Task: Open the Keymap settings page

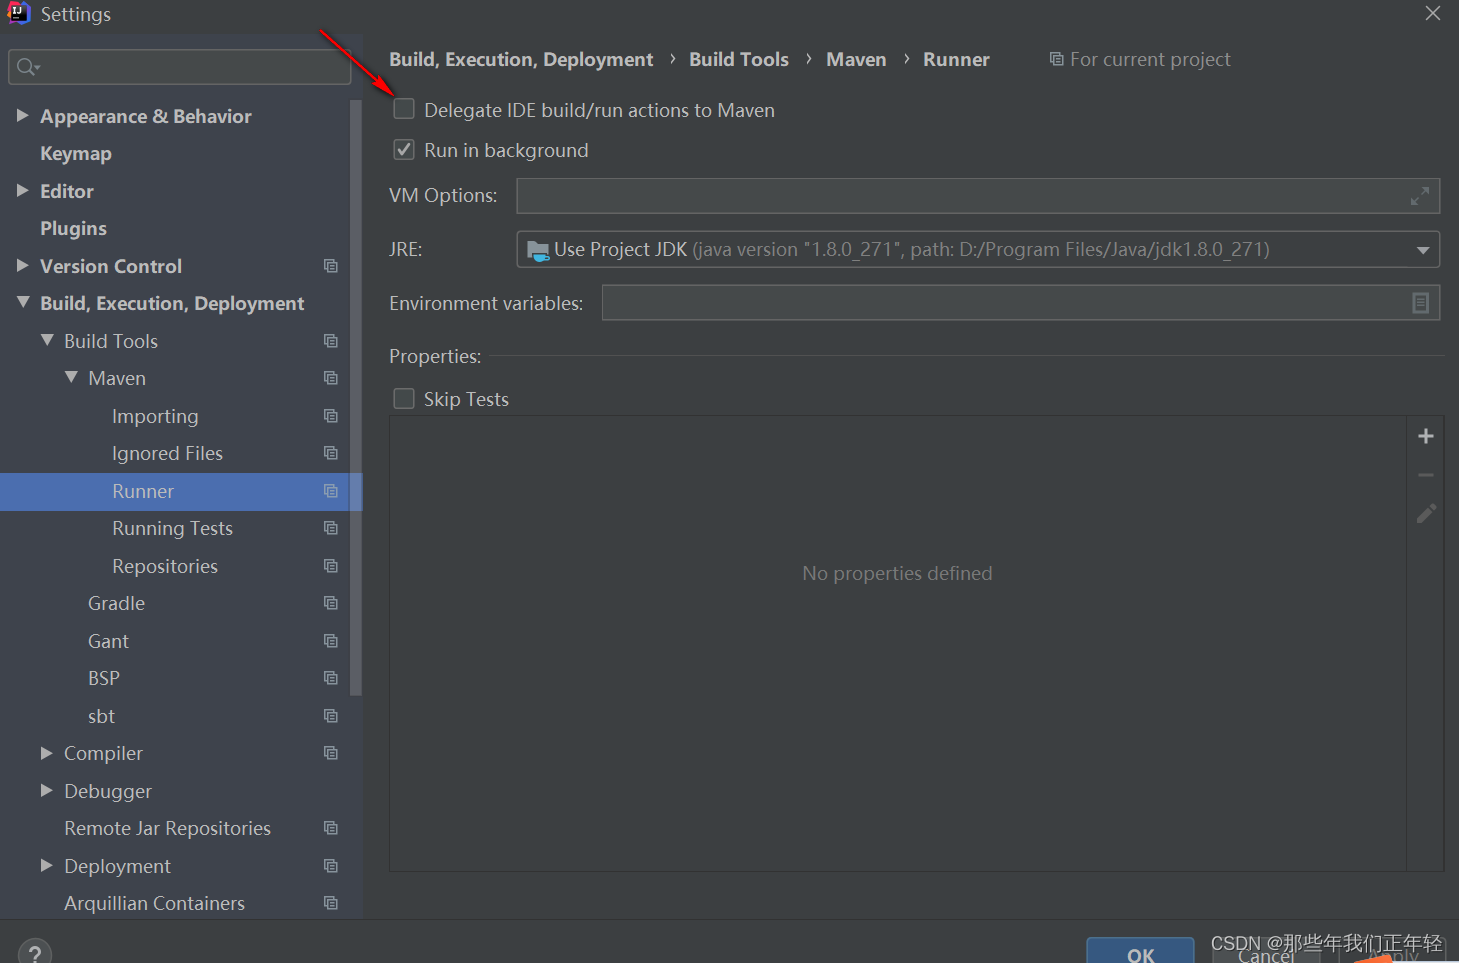Action: pyautogui.click(x=76, y=154)
